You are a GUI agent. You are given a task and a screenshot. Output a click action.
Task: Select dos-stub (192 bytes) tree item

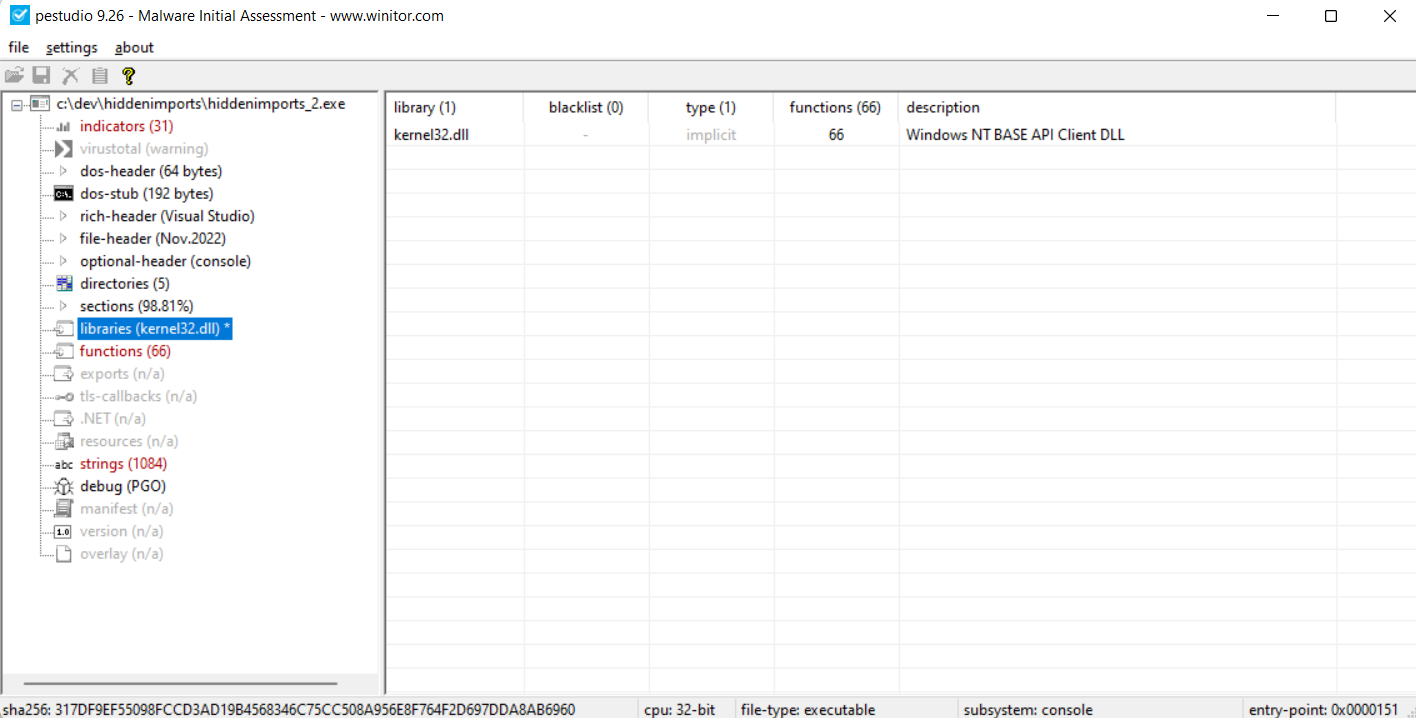[x=147, y=194]
